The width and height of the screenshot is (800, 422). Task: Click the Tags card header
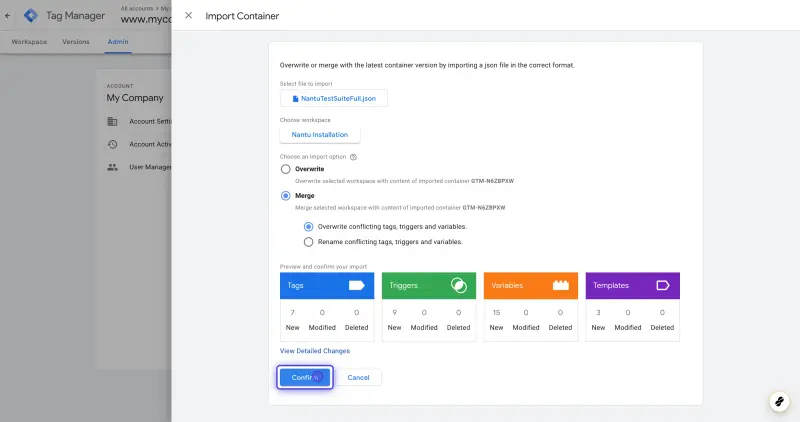327,286
